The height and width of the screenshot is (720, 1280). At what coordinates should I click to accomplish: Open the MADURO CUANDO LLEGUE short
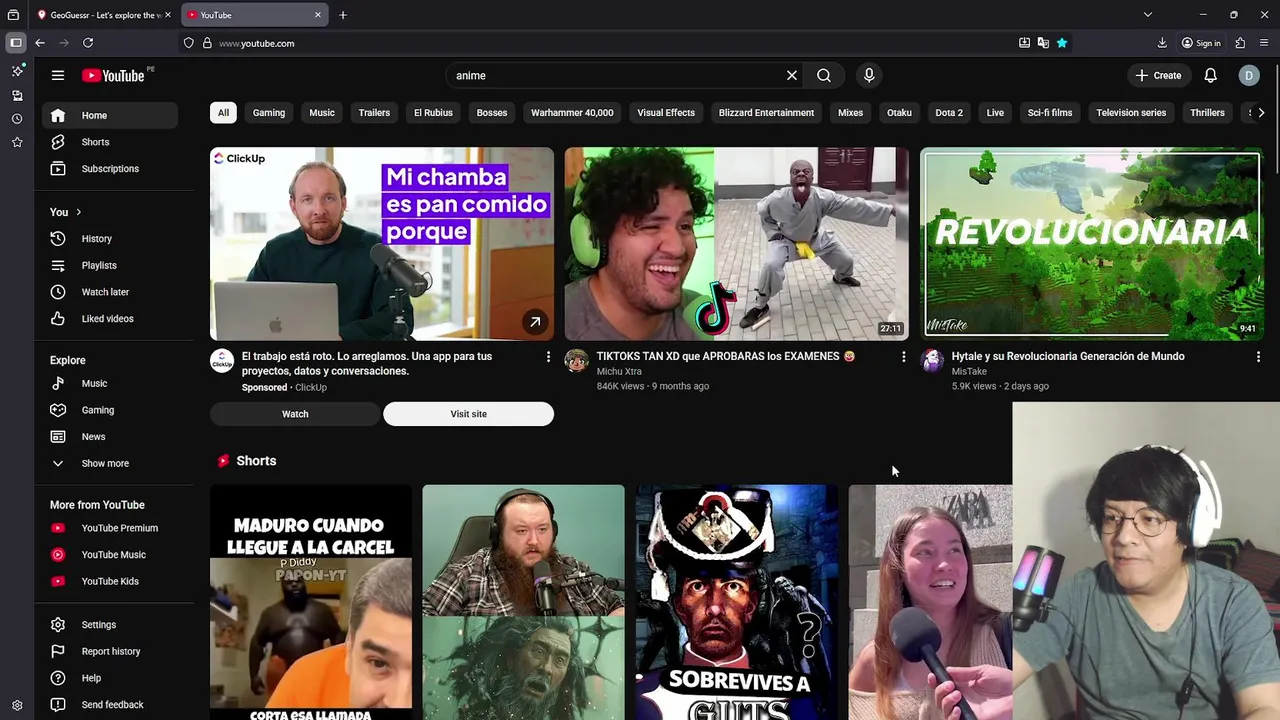pos(311,602)
